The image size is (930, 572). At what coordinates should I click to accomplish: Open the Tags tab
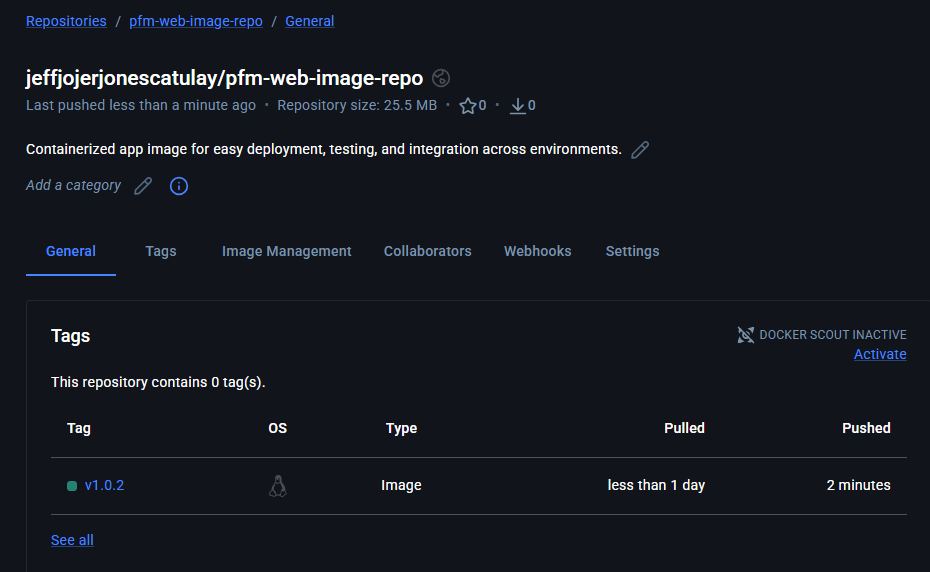(161, 252)
